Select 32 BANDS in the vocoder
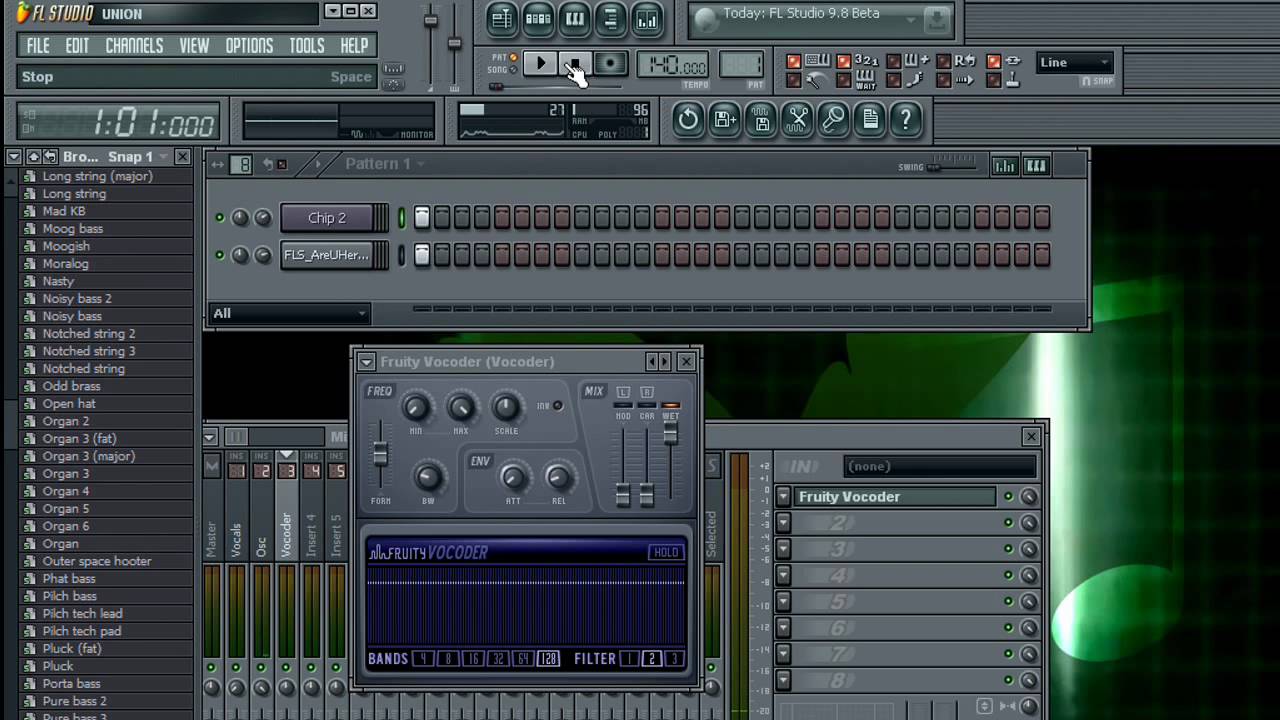Screen dimensions: 1280x720 497,659
